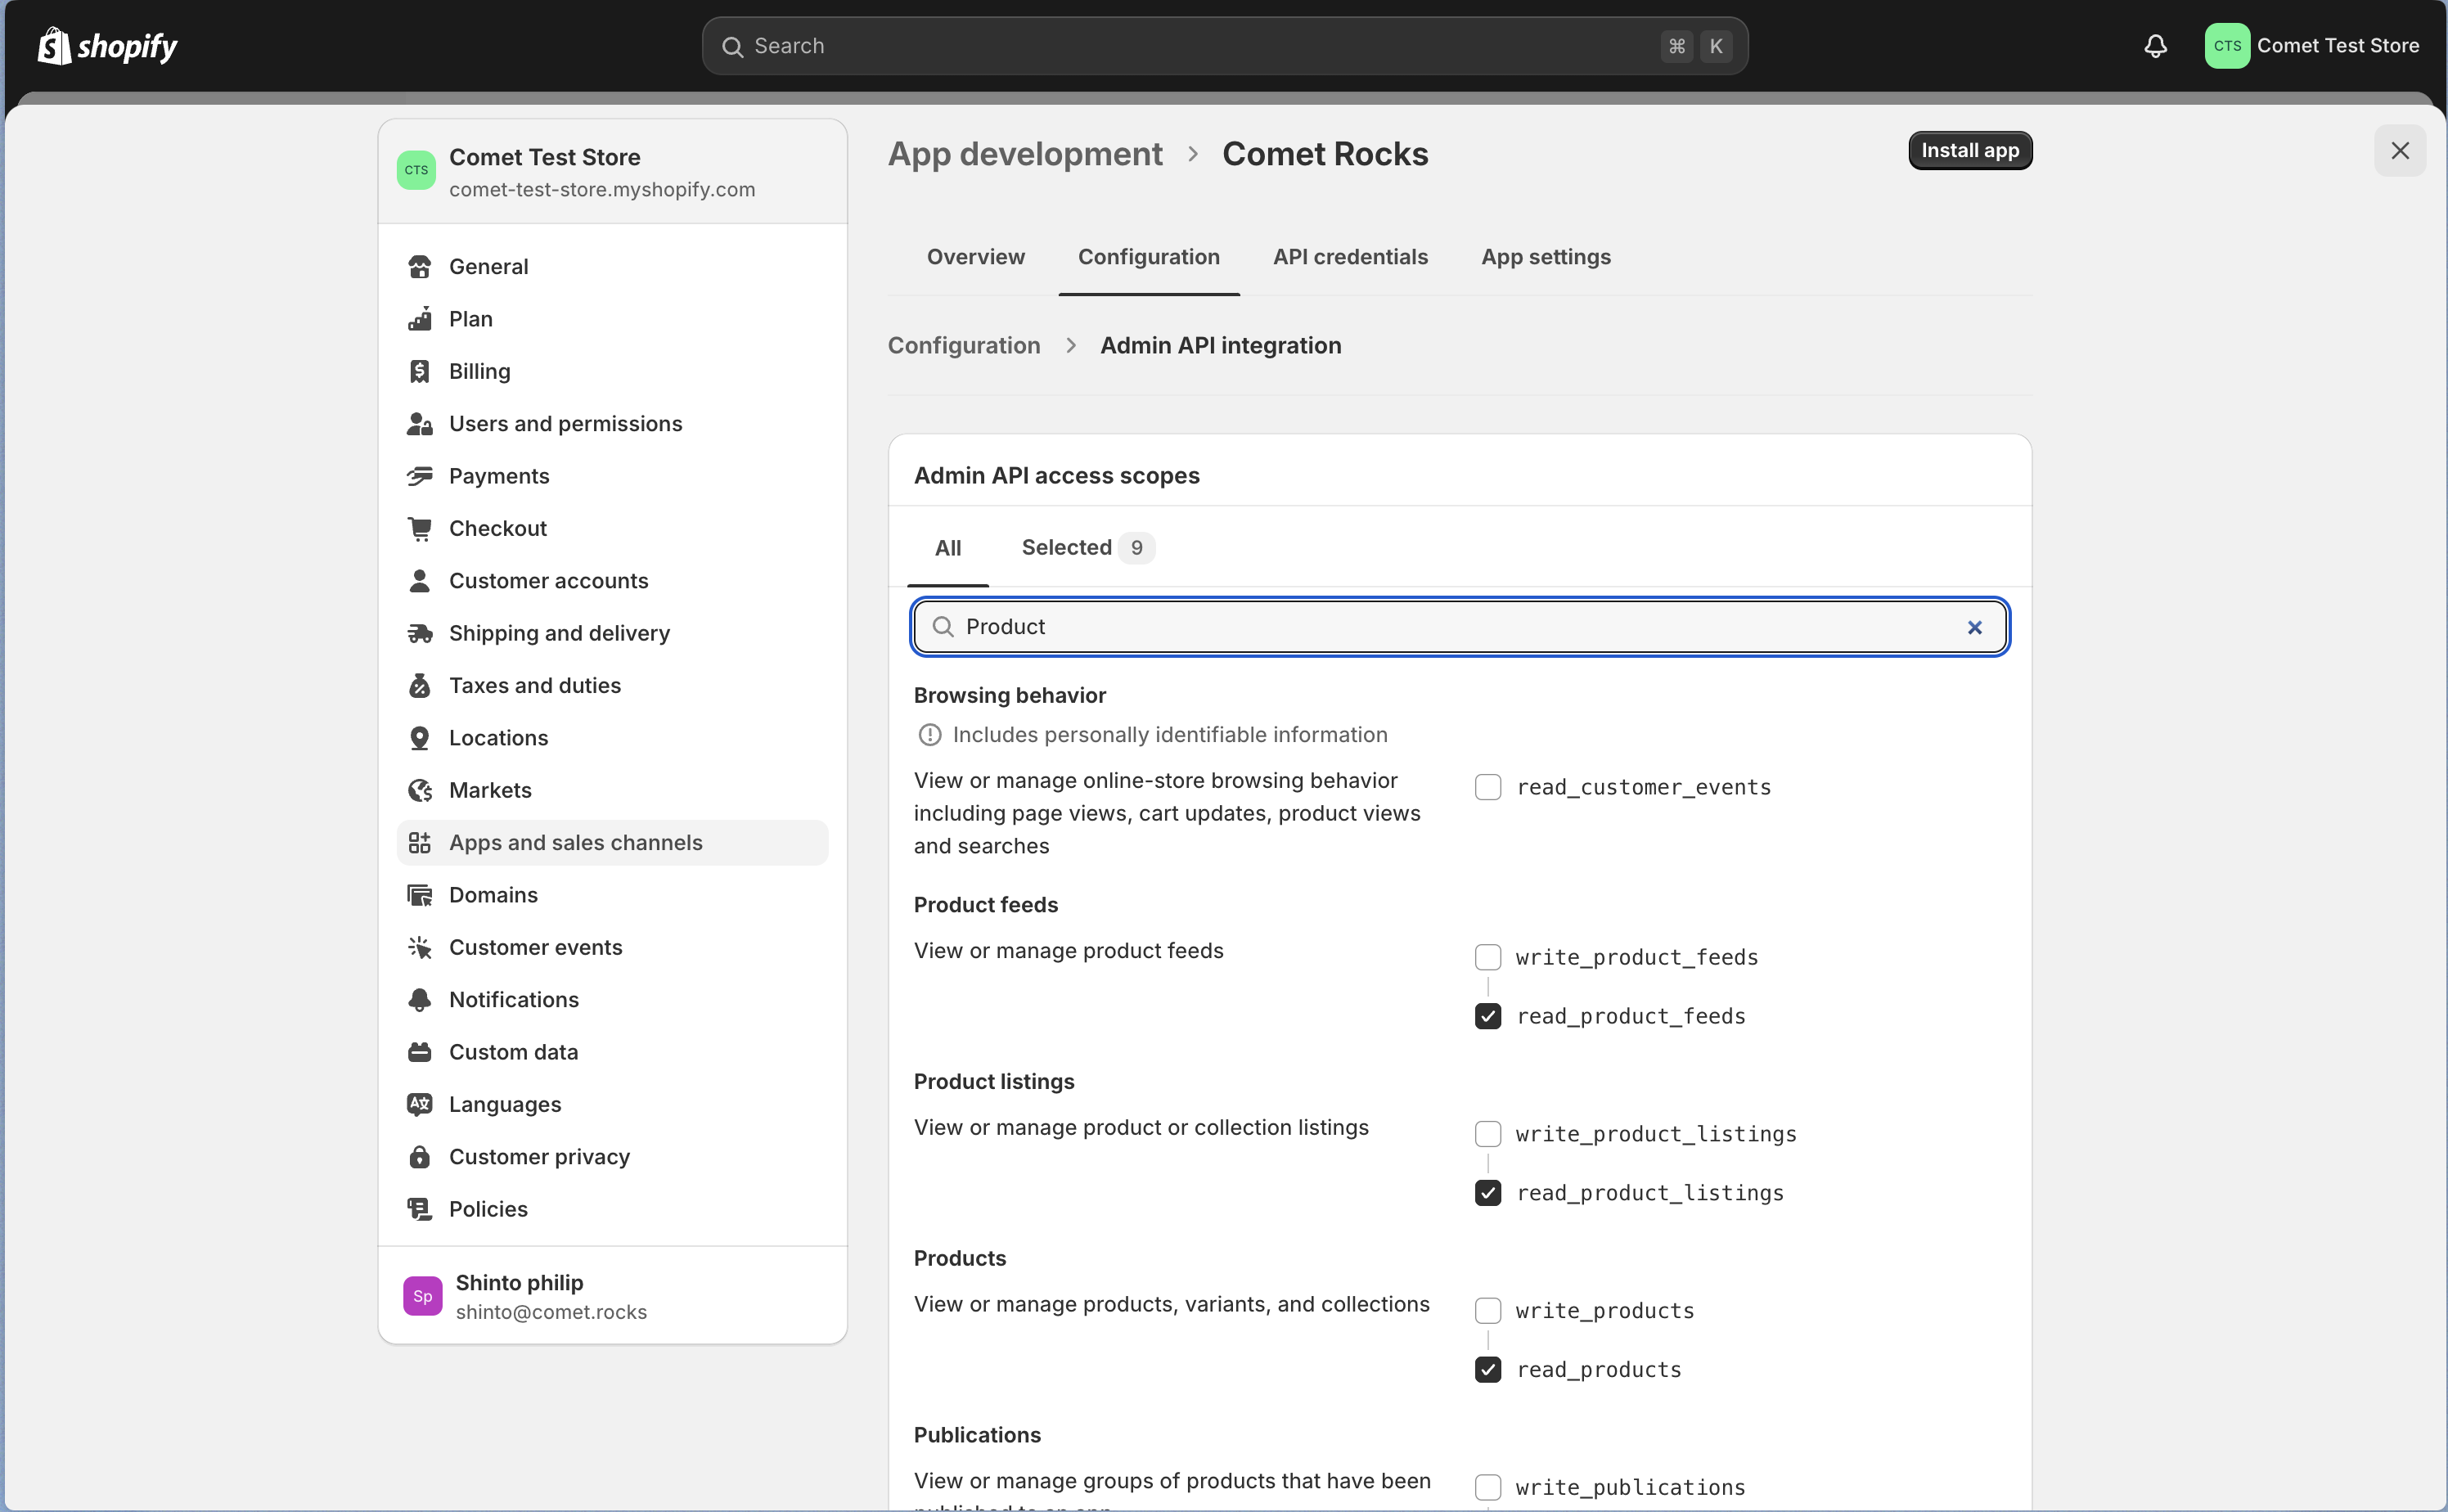Uncheck the read_product_feeds scope

pyautogui.click(x=1488, y=1016)
